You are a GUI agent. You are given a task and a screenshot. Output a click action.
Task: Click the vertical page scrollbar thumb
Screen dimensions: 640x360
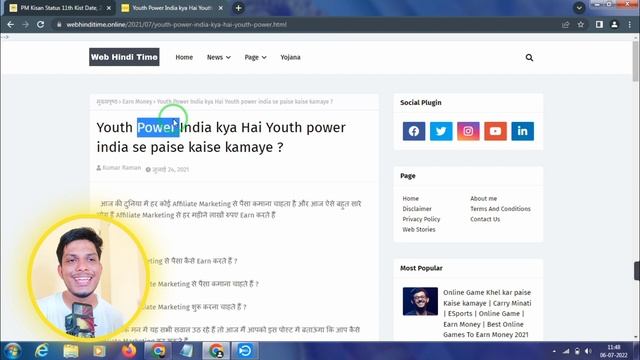(636, 61)
